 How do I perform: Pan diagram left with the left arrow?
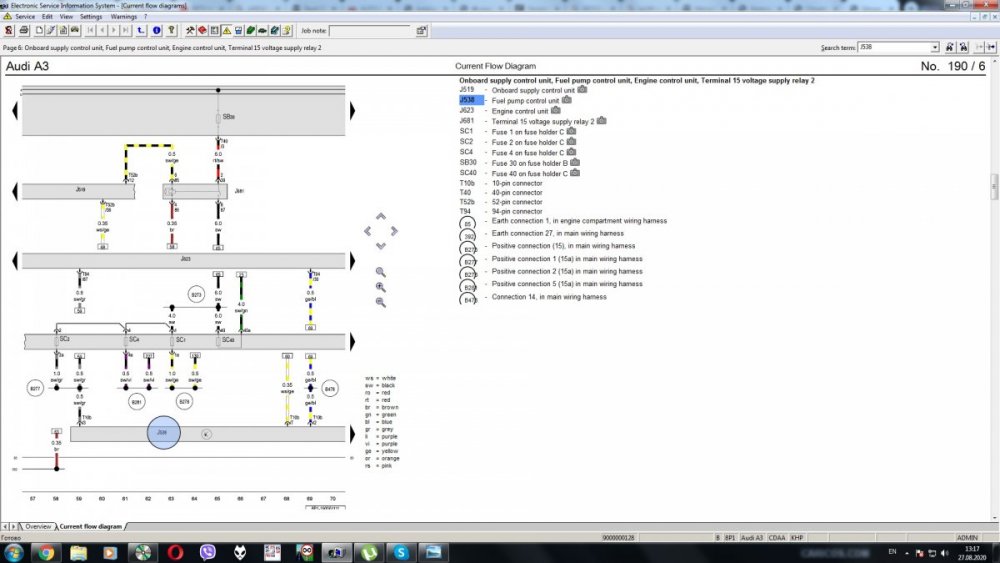point(367,231)
